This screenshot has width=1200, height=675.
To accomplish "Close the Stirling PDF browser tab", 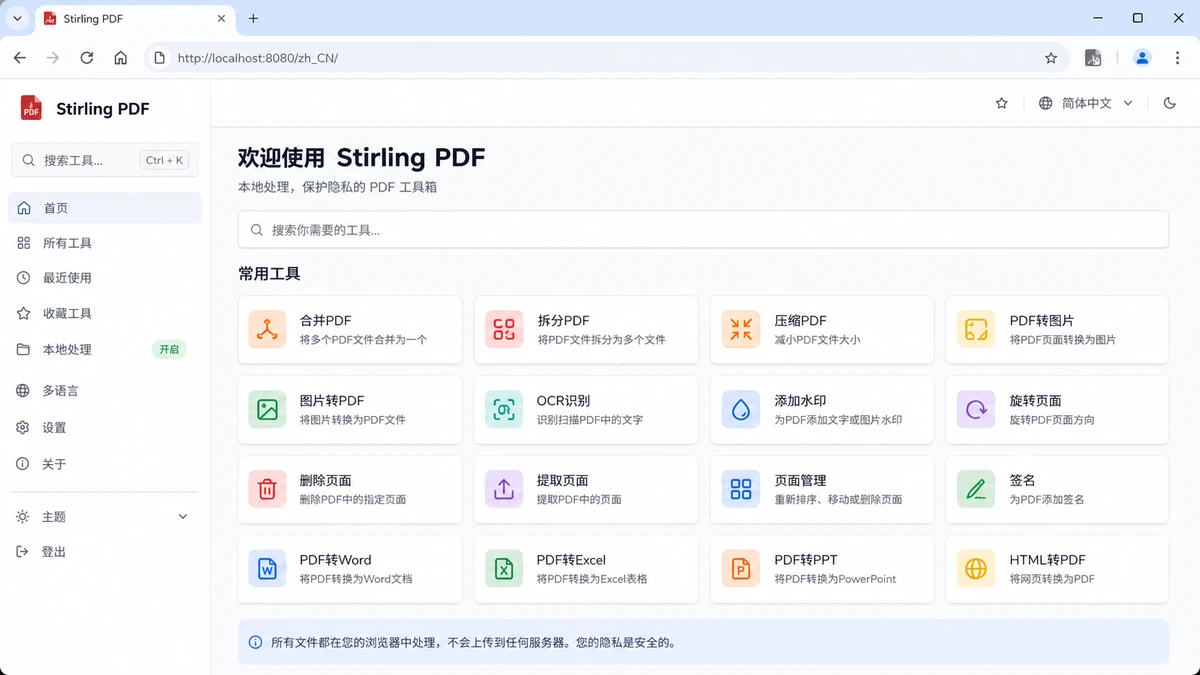I will (x=219, y=19).
